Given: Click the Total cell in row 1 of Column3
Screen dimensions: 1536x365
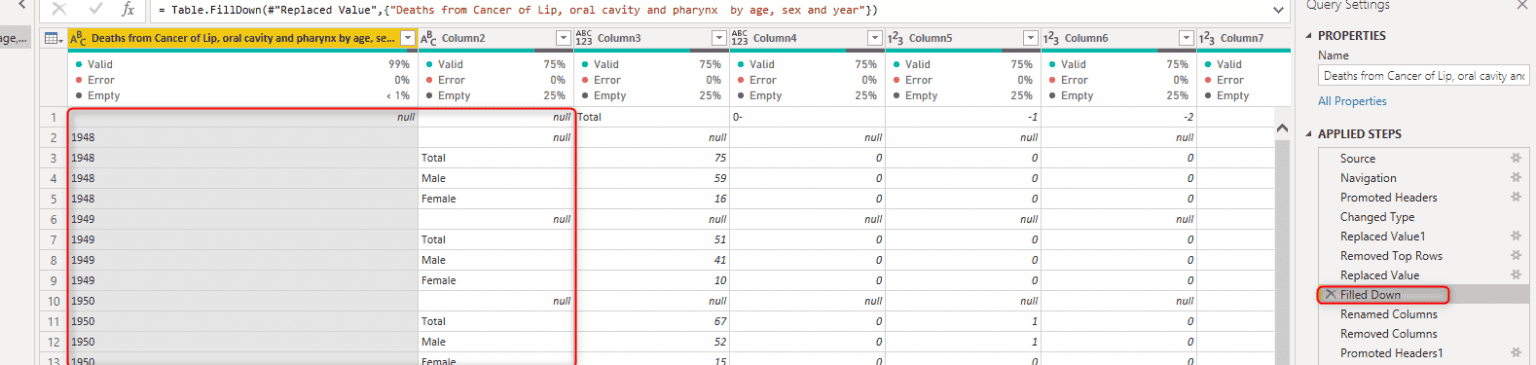Looking at the screenshot, I should point(651,117).
